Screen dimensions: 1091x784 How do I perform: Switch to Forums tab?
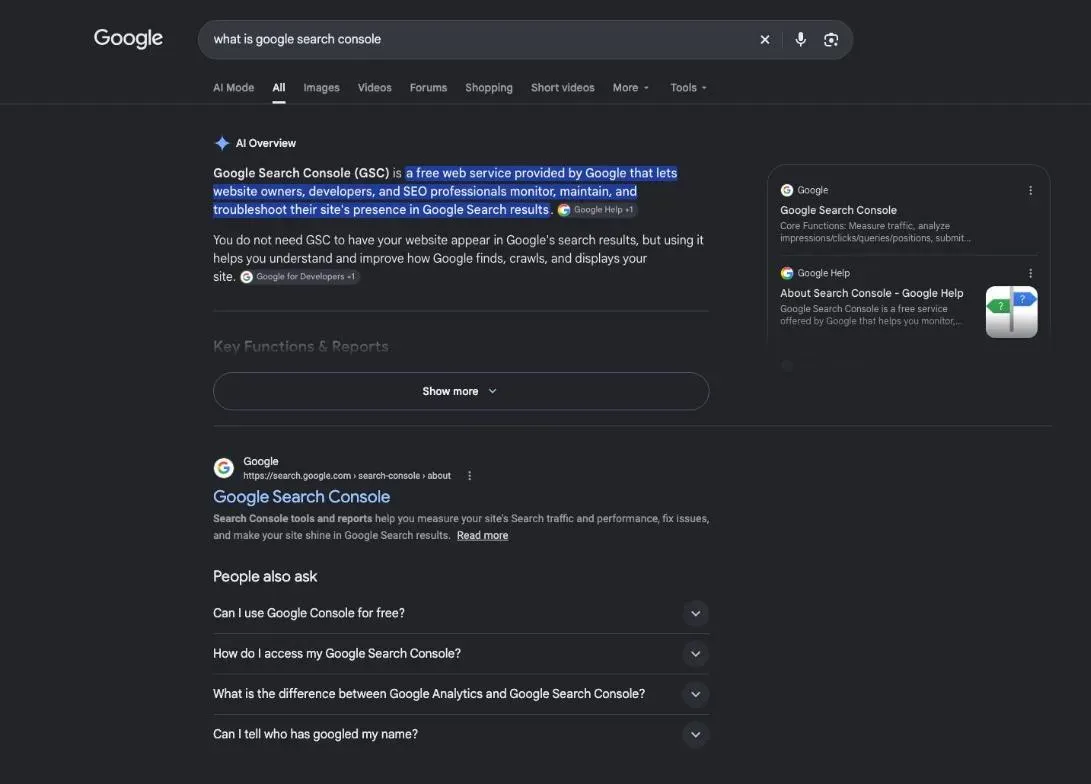428,88
